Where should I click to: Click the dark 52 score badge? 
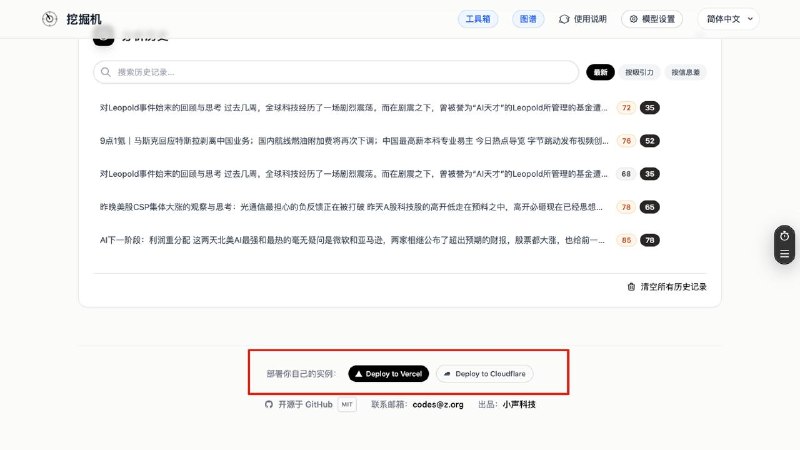click(x=649, y=141)
